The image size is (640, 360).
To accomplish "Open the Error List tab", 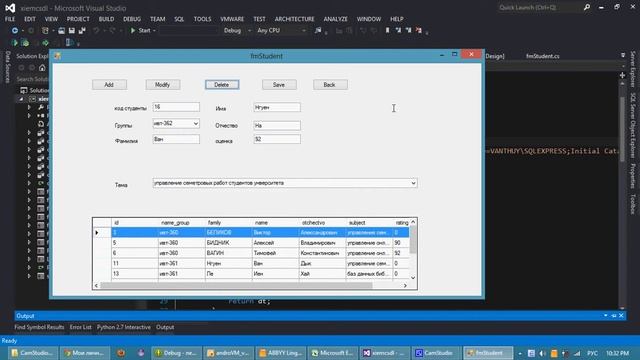I will (80, 327).
